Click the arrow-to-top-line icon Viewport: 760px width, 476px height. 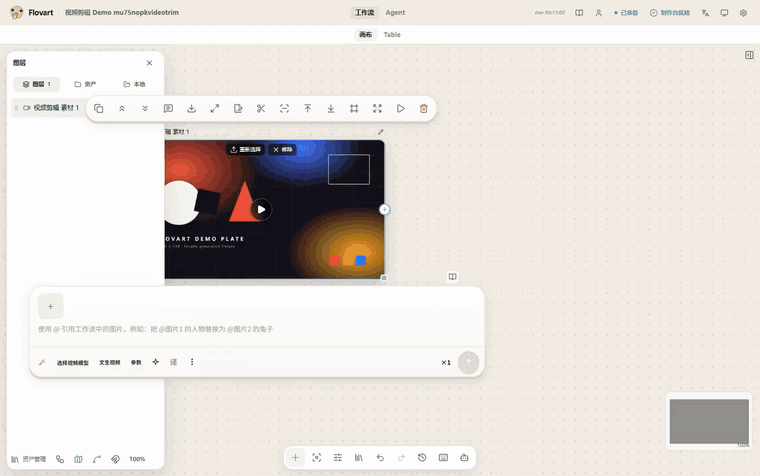coord(307,109)
